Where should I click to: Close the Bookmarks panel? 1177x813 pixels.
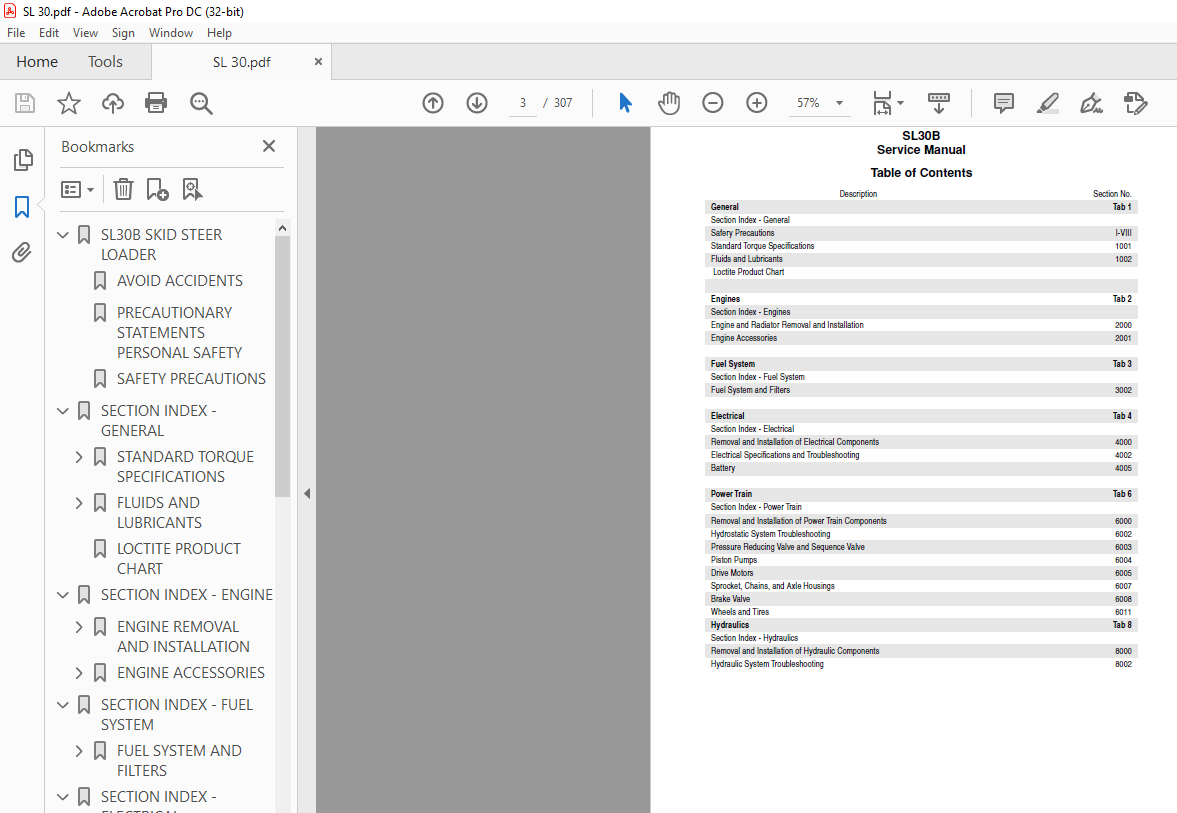(269, 146)
